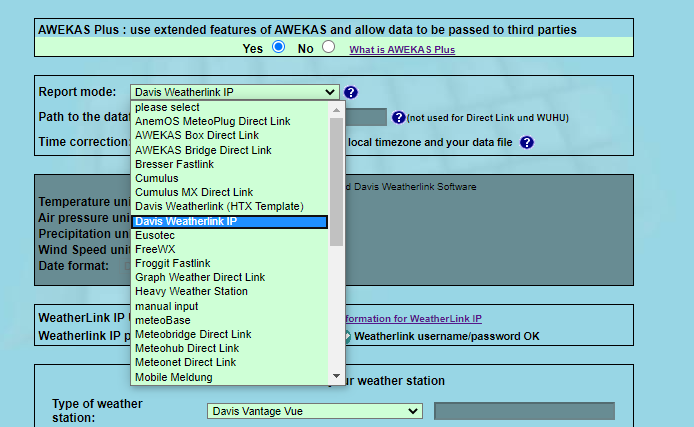Open the What is AWEKAS Plus link
This screenshot has width=694, height=427.
coord(402,50)
